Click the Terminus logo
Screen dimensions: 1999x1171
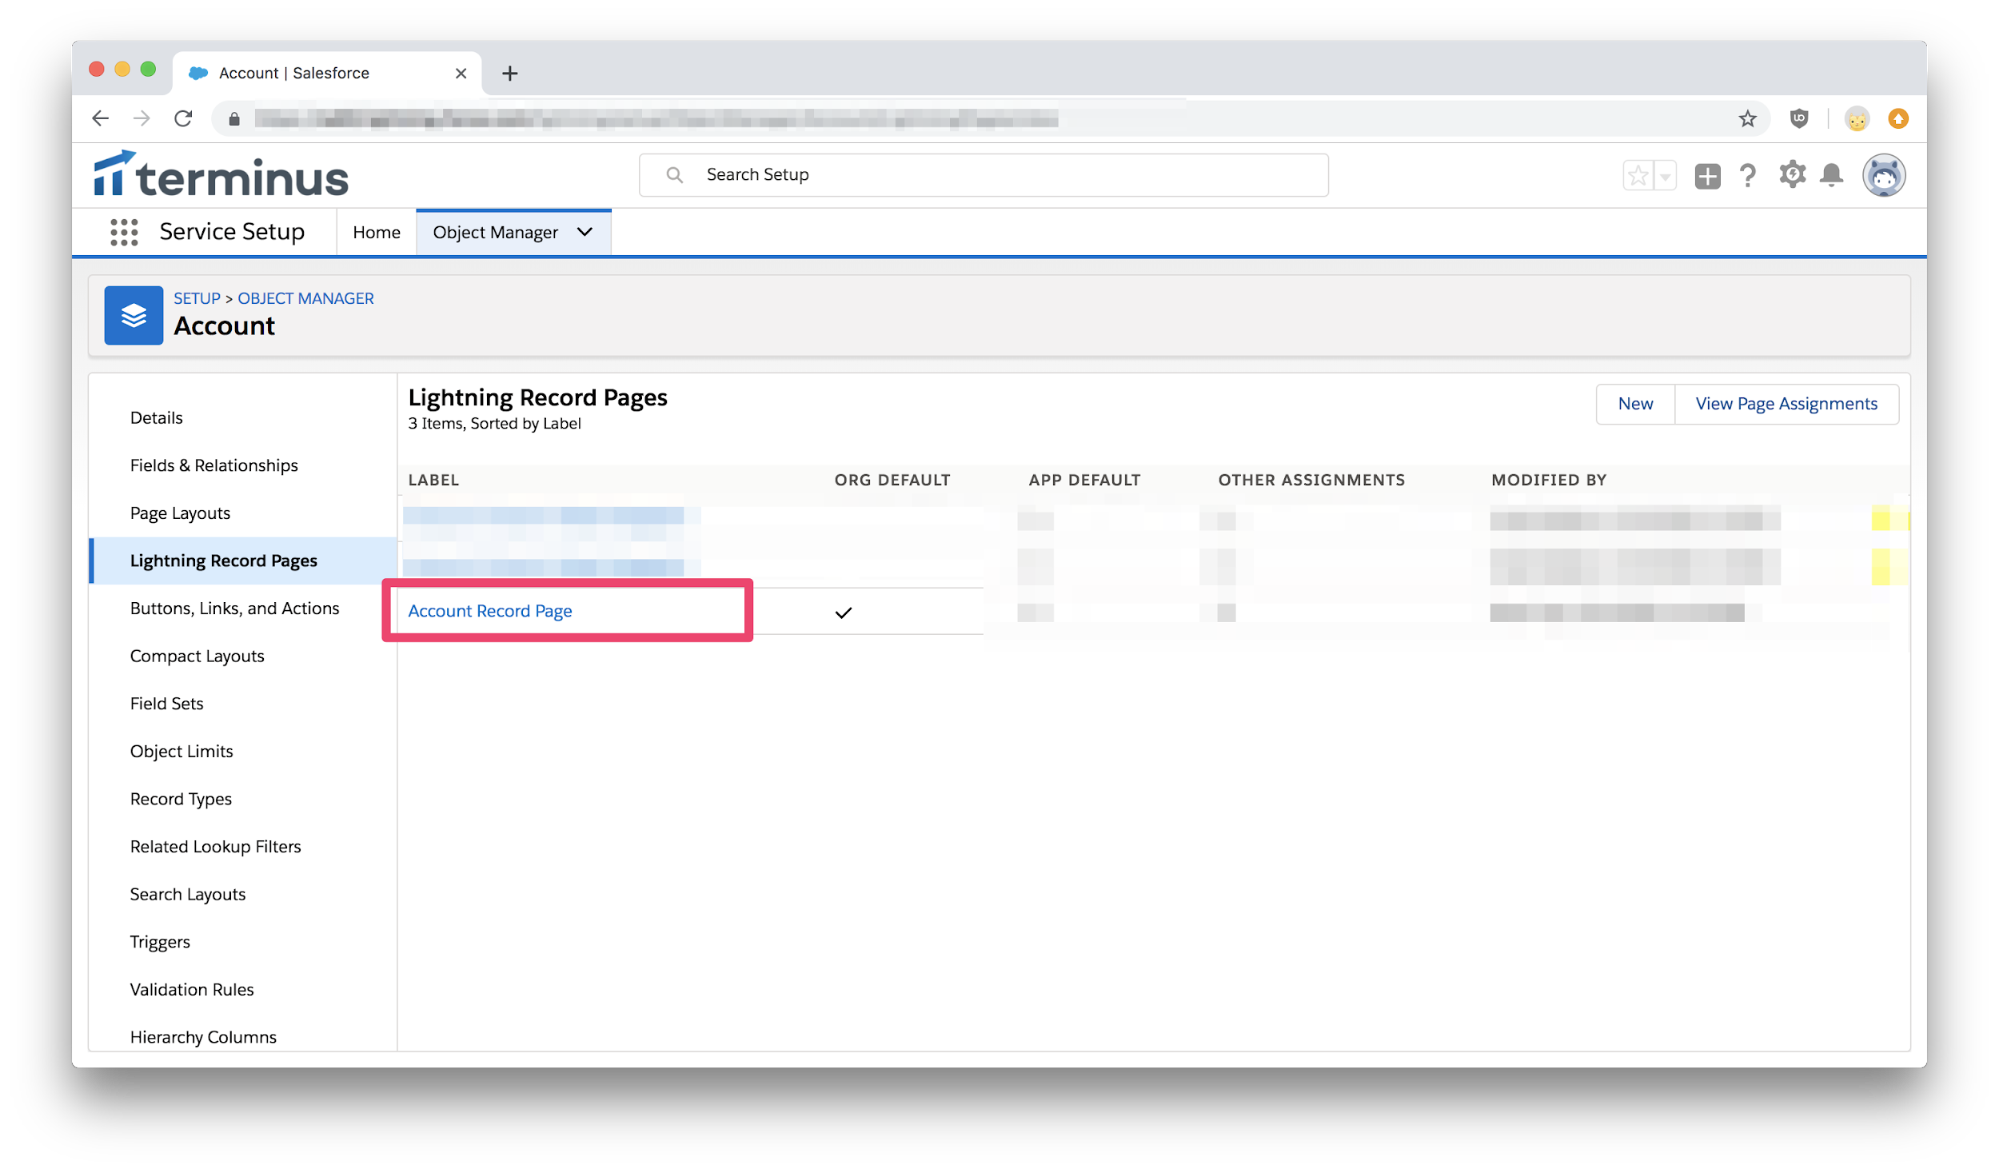[x=221, y=174]
